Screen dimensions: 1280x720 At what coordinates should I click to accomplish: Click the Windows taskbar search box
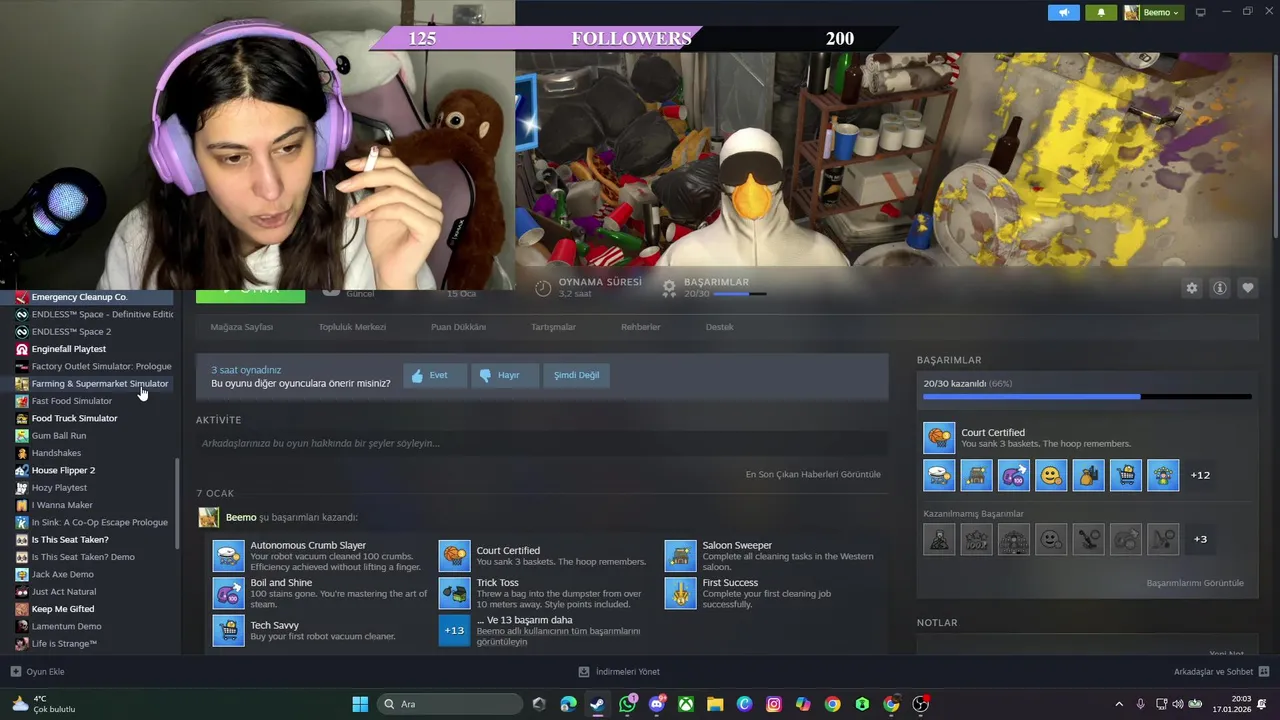(x=451, y=704)
